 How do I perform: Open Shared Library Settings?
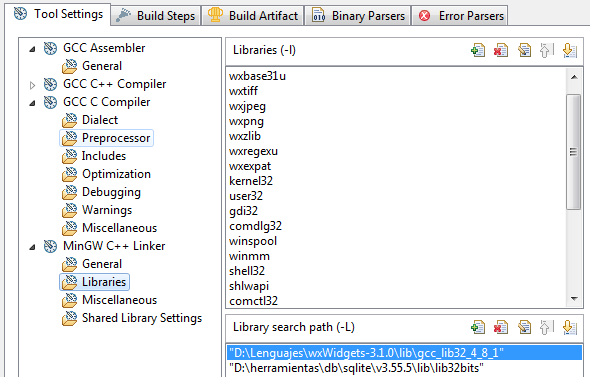click(142, 318)
